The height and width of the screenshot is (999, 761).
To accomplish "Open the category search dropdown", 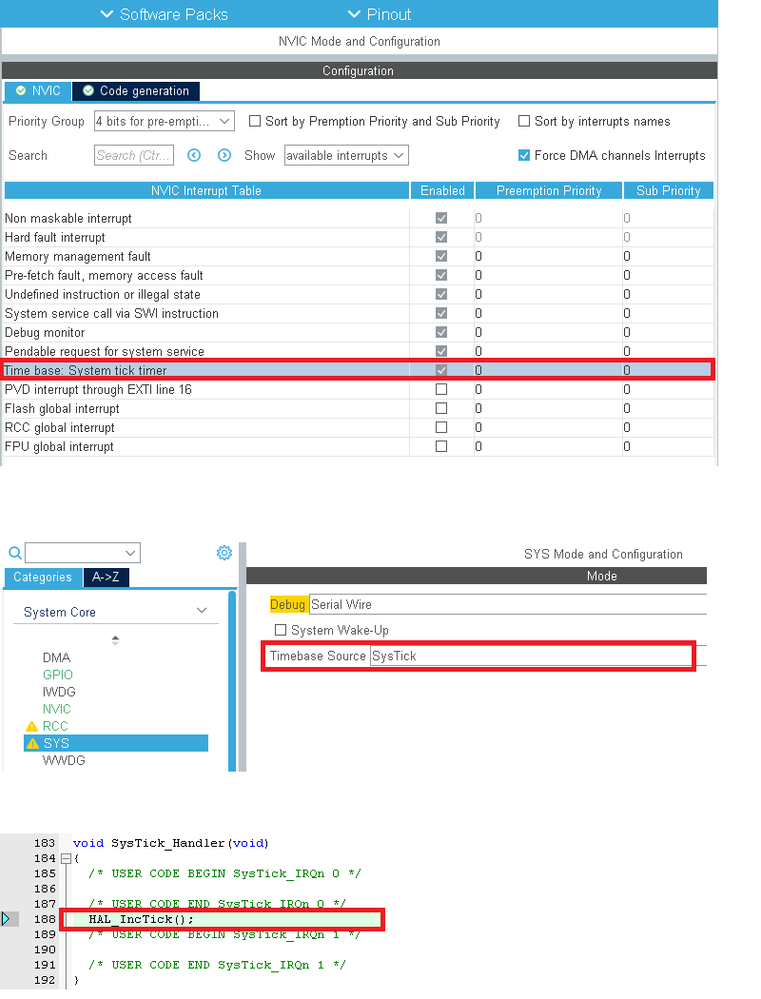I will [83, 552].
